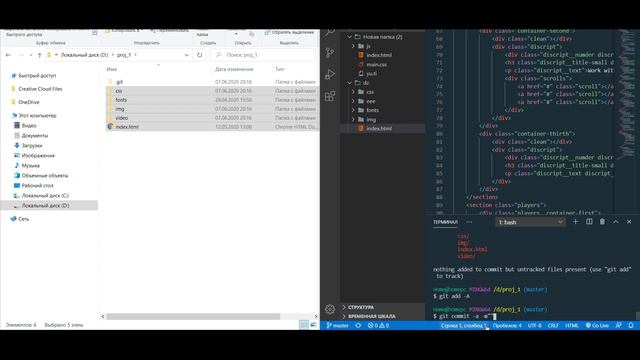
Task: Launch Go Live server
Action: click(597, 325)
